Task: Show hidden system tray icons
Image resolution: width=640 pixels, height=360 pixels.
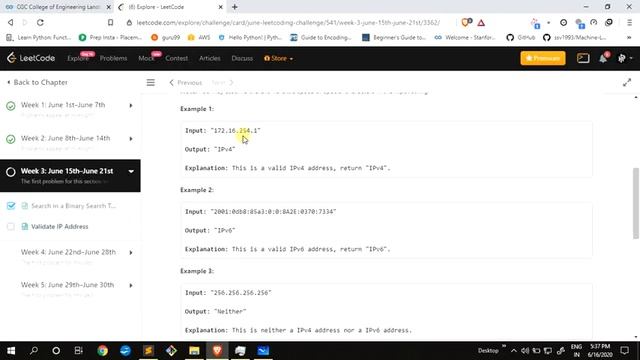Action: click(x=513, y=351)
